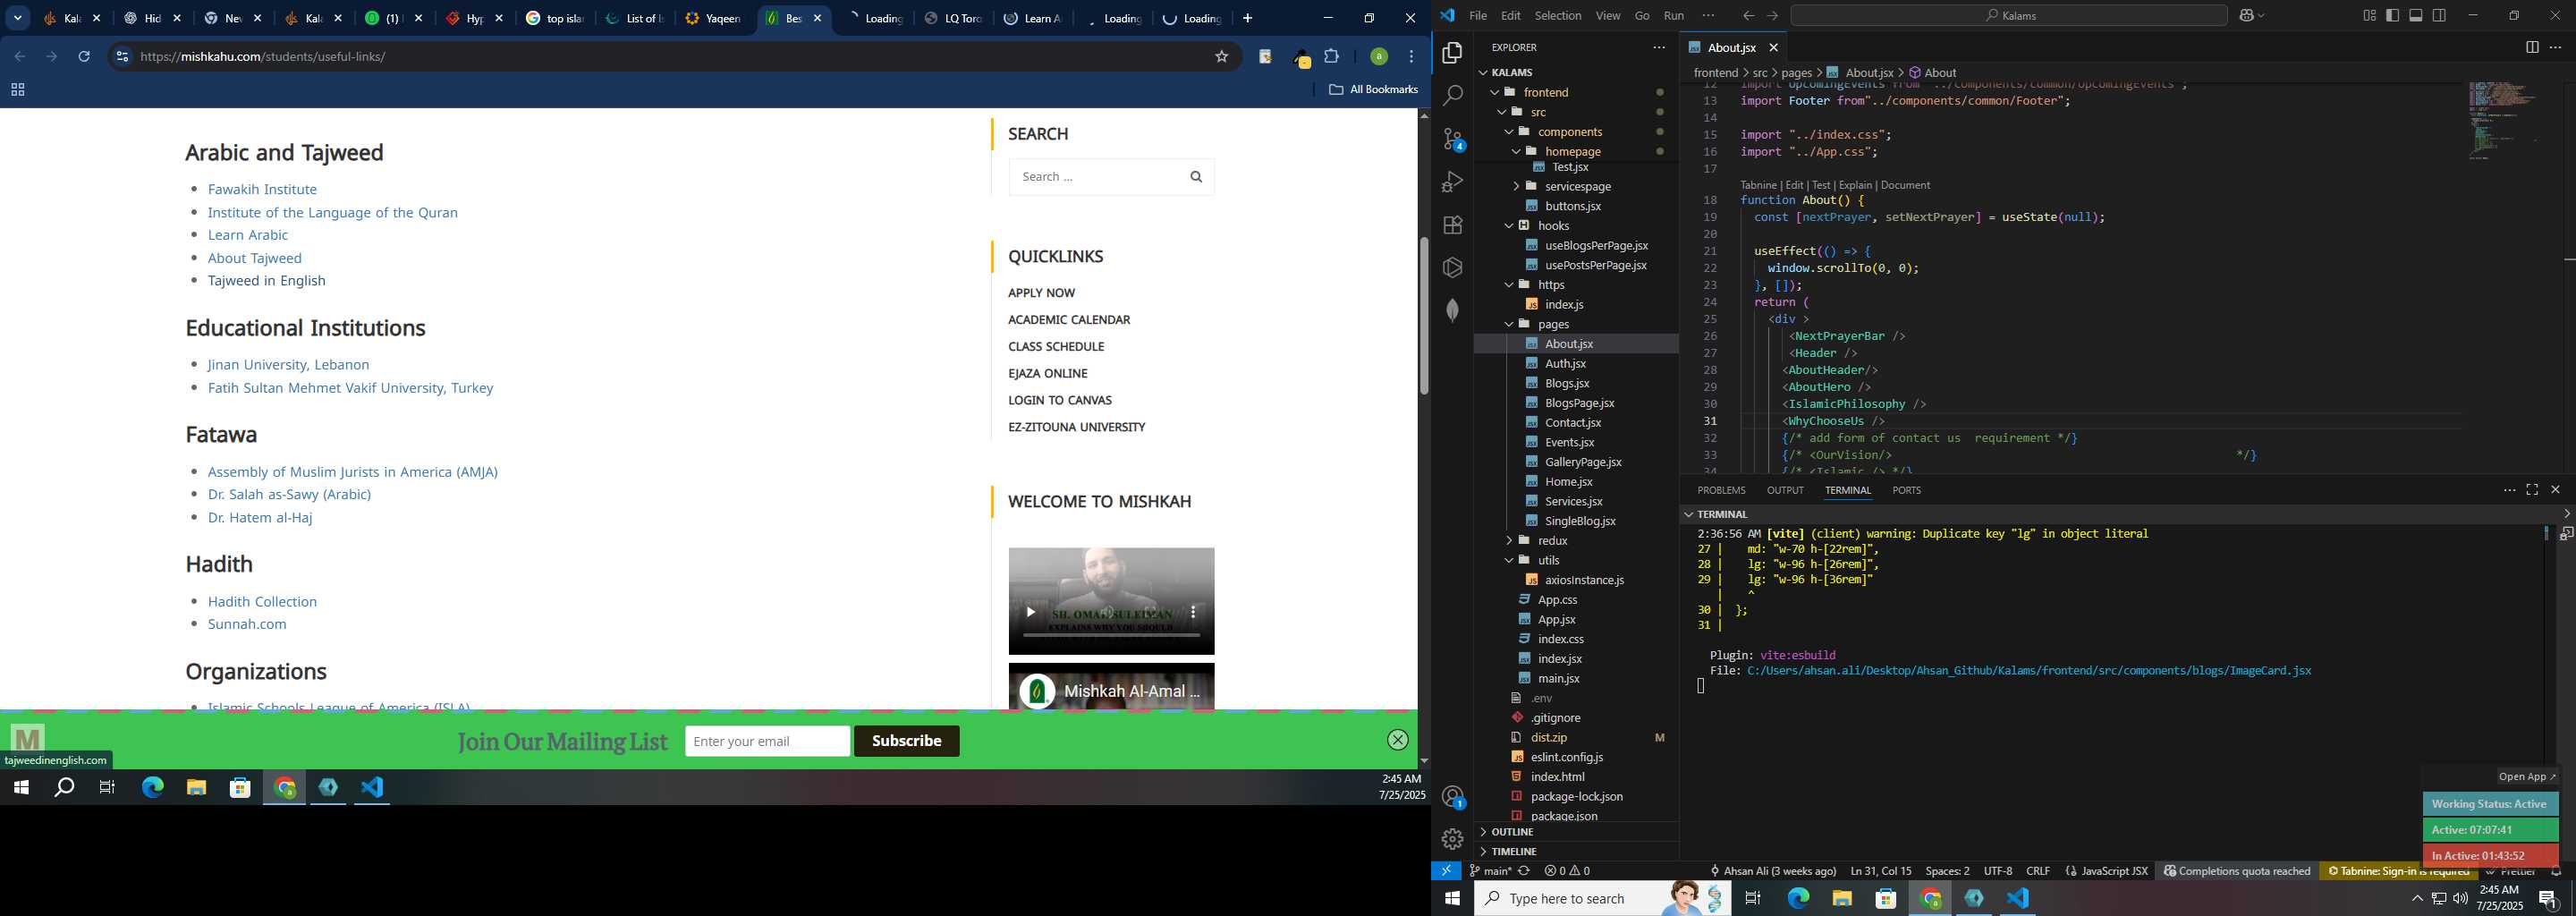Click VS Code icon in right taskbar
The height and width of the screenshot is (916, 2576).
click(2018, 899)
